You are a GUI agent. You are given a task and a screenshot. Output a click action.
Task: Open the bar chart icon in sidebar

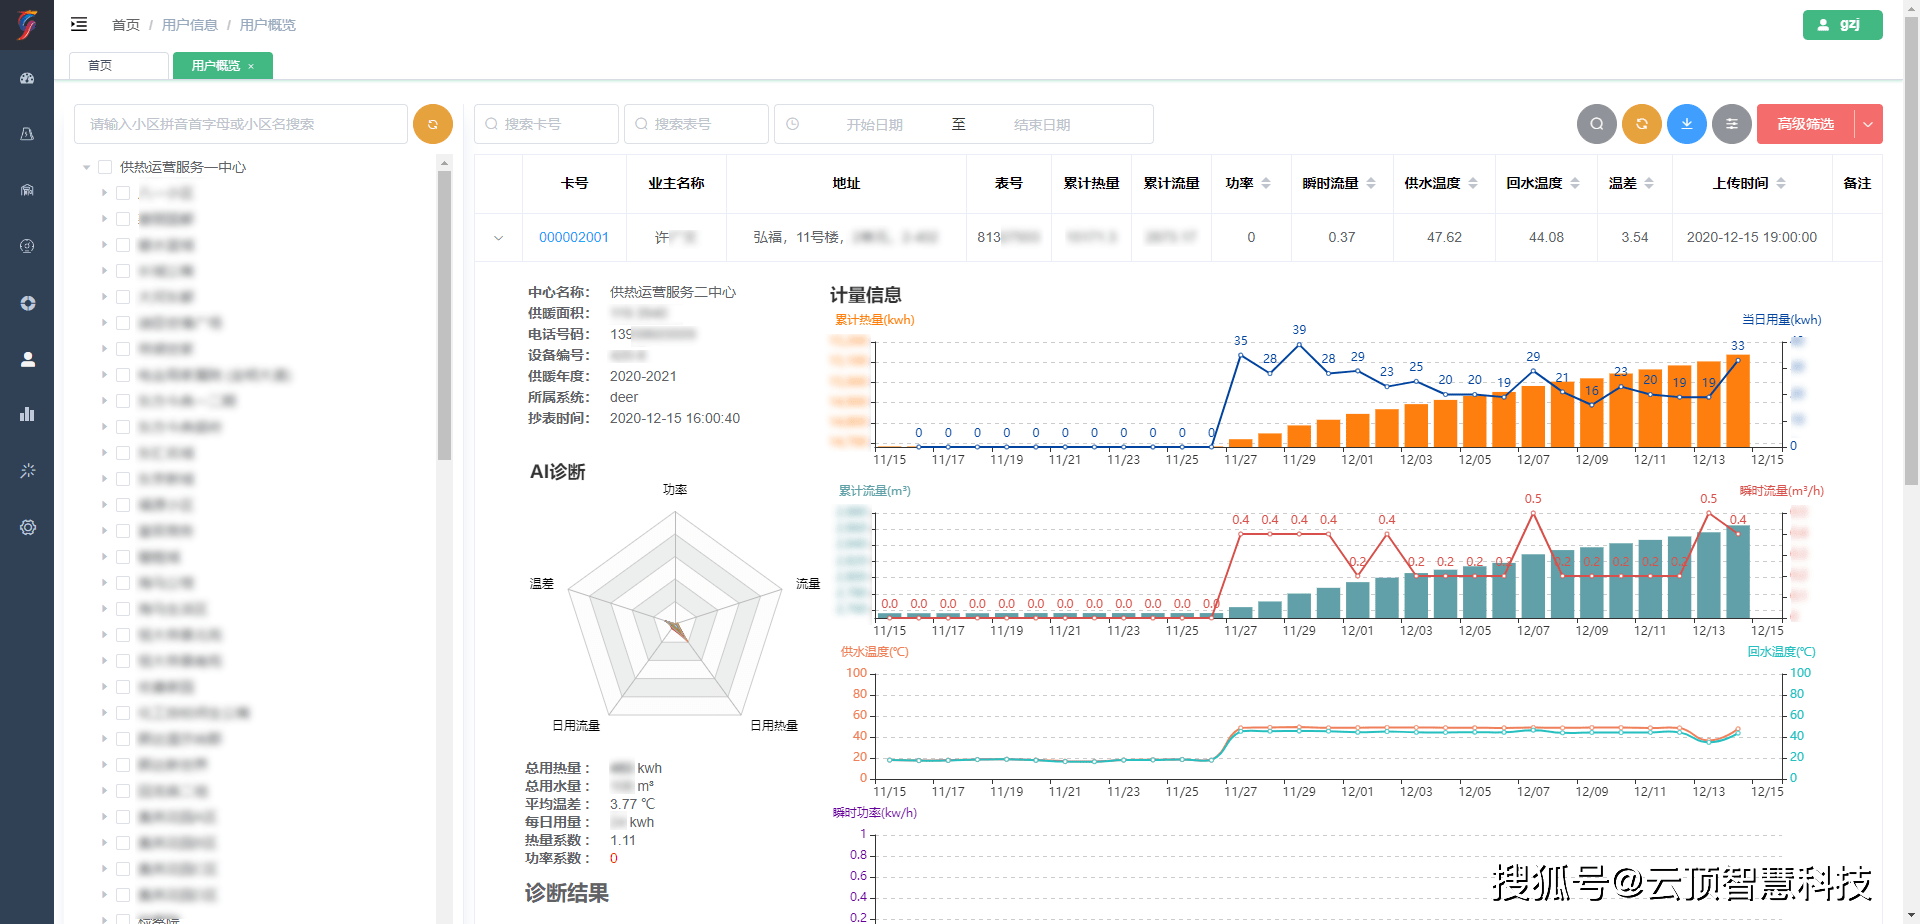pos(27,414)
